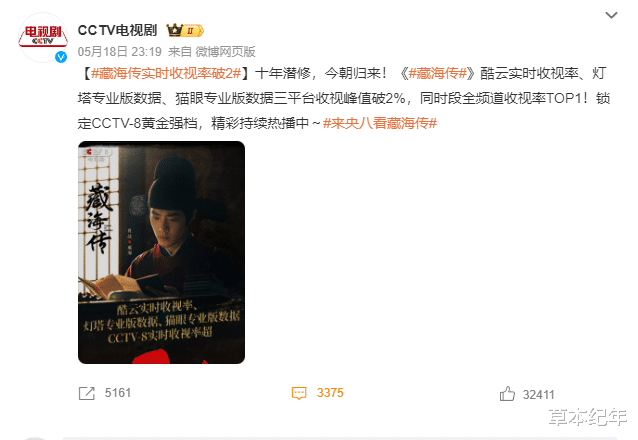Click the comment count 3375

pos(330,393)
